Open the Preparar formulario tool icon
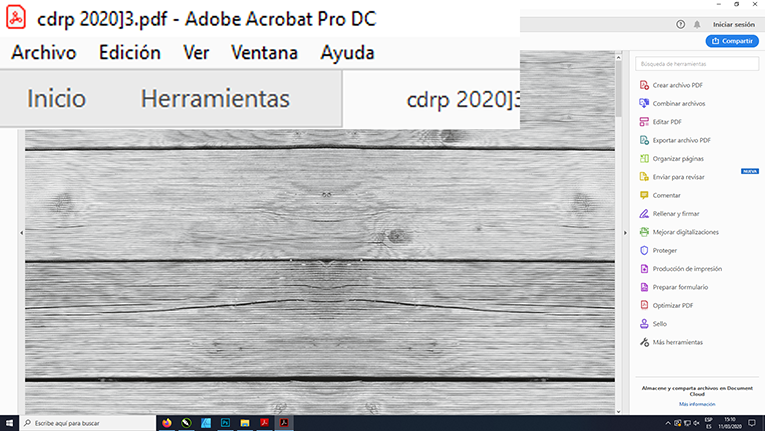This screenshot has width=765, height=431. point(644,287)
